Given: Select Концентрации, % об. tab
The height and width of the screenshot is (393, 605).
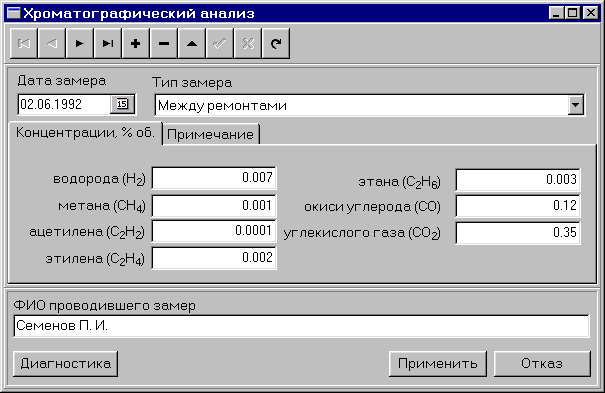Looking at the screenshot, I should [85, 133].
